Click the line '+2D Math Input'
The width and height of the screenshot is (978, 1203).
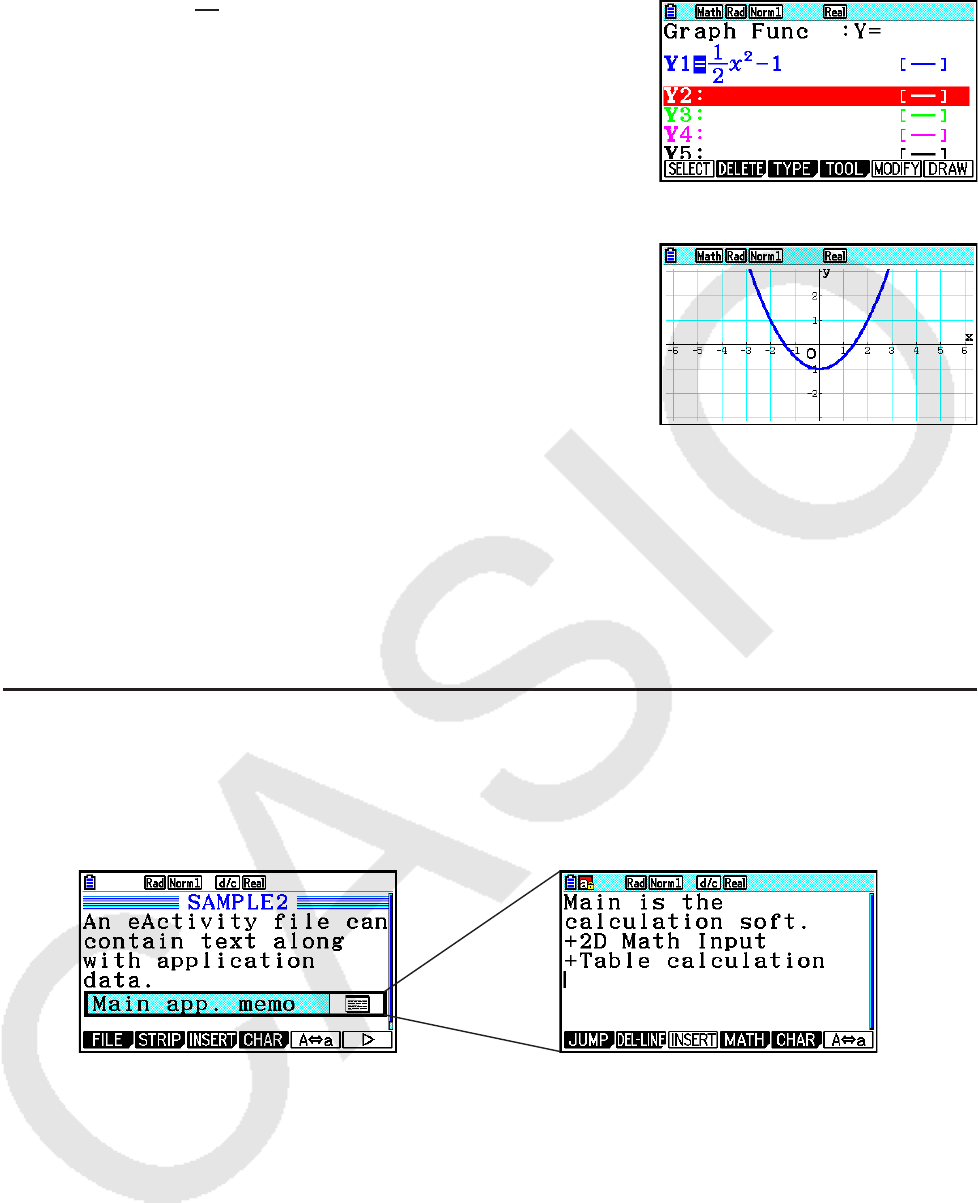coord(665,942)
